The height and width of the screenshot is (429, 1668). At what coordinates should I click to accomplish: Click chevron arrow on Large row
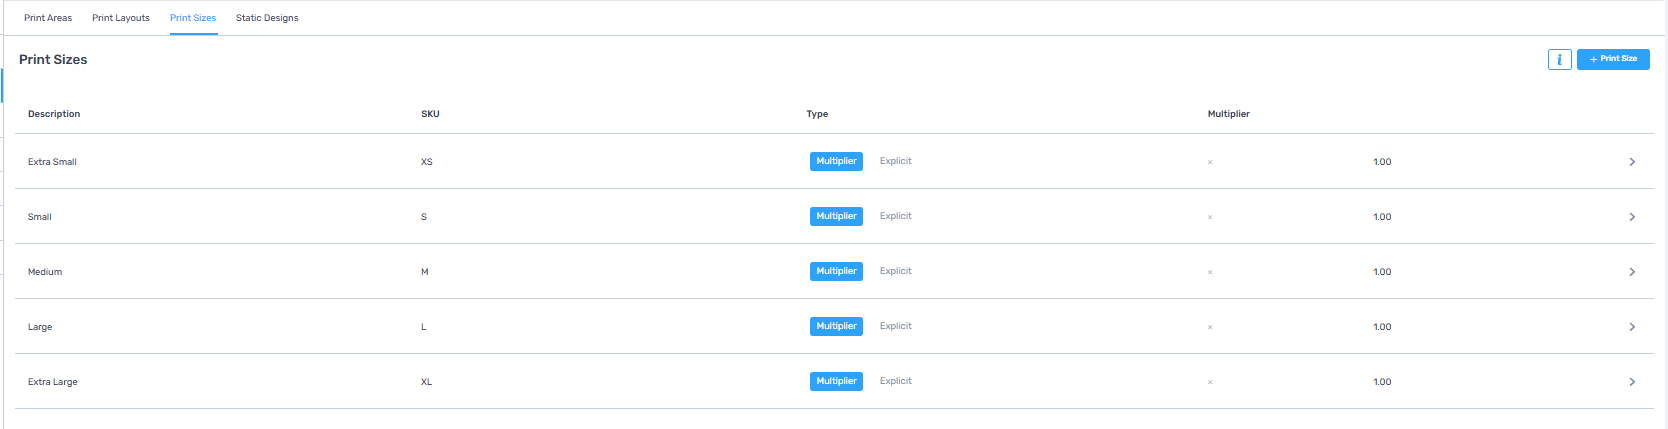click(1632, 327)
